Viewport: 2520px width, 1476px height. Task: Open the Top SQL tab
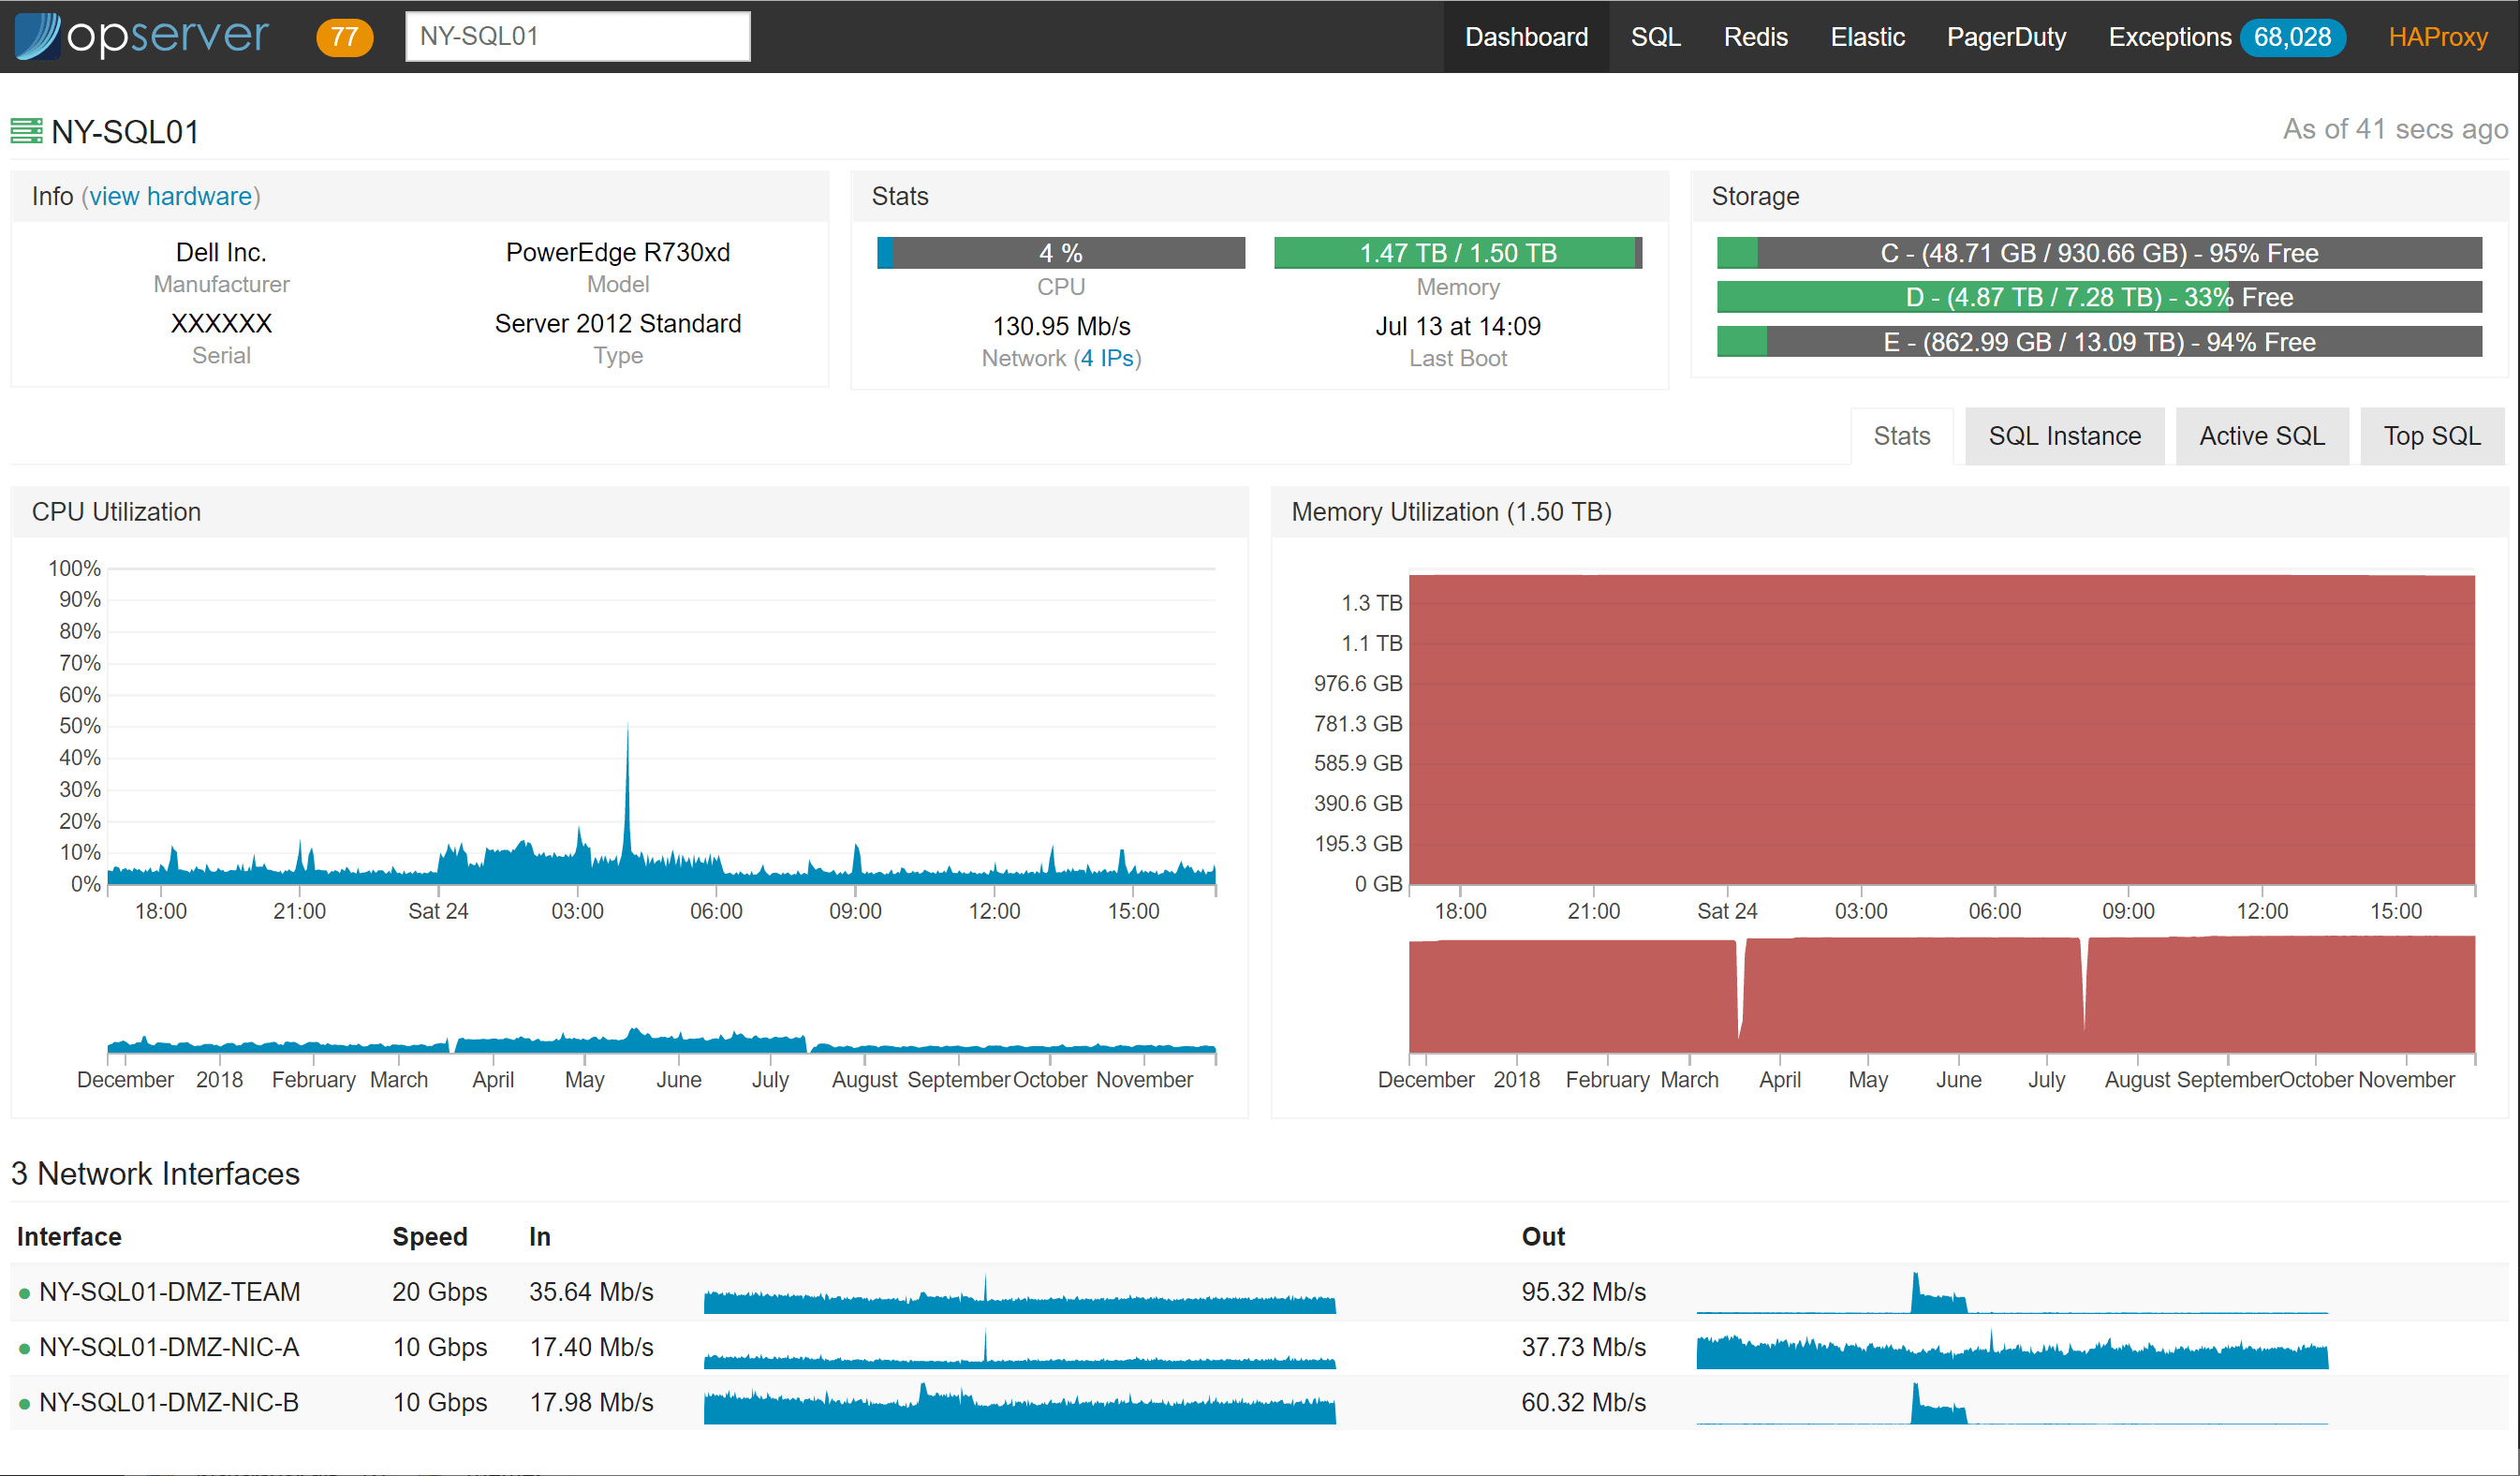[2431, 436]
